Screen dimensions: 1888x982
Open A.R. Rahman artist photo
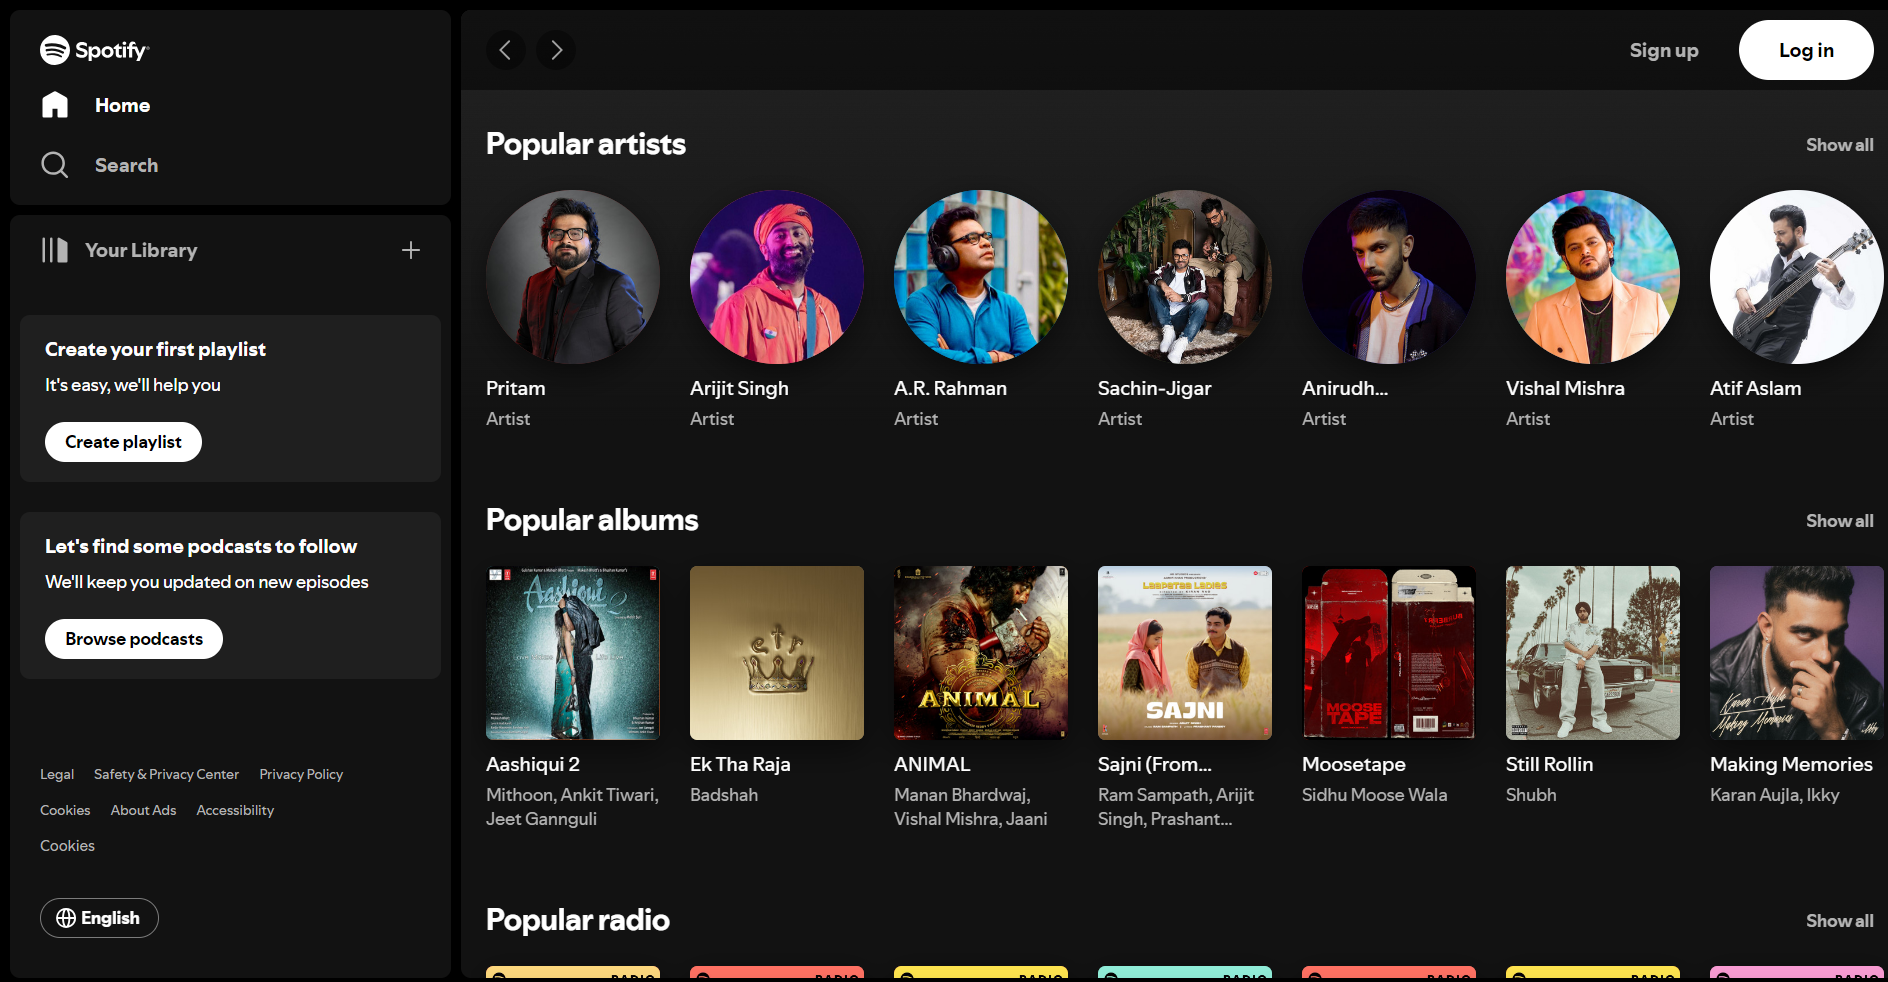click(x=981, y=277)
